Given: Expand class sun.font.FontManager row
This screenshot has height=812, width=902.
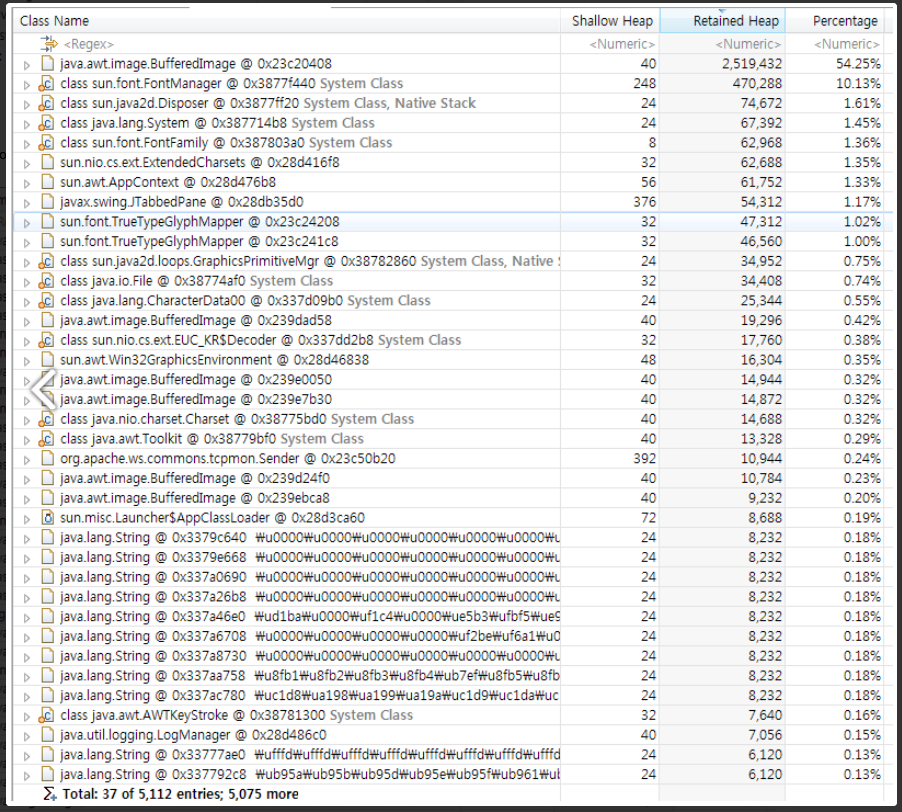Looking at the screenshot, I should (x=26, y=85).
